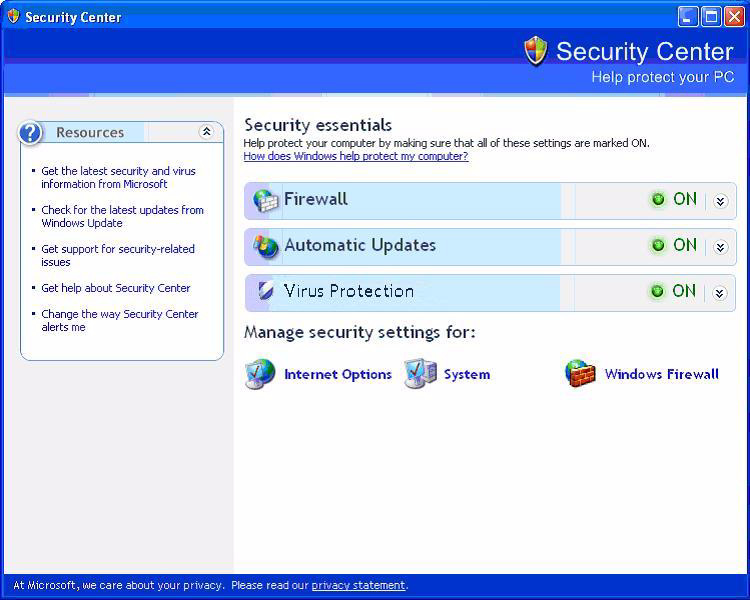The image size is (750, 600).
Task: Click the Automatic Updates heading text
Action: pyautogui.click(x=360, y=245)
